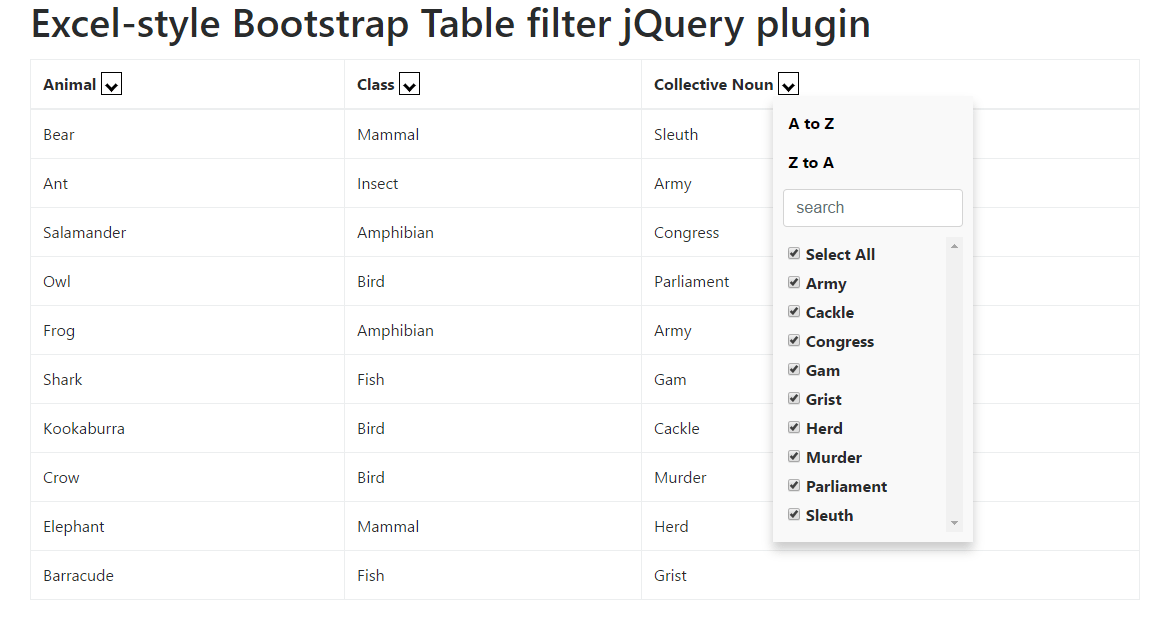The height and width of the screenshot is (621, 1170).
Task: Uncheck the Select All option
Action: (x=794, y=253)
